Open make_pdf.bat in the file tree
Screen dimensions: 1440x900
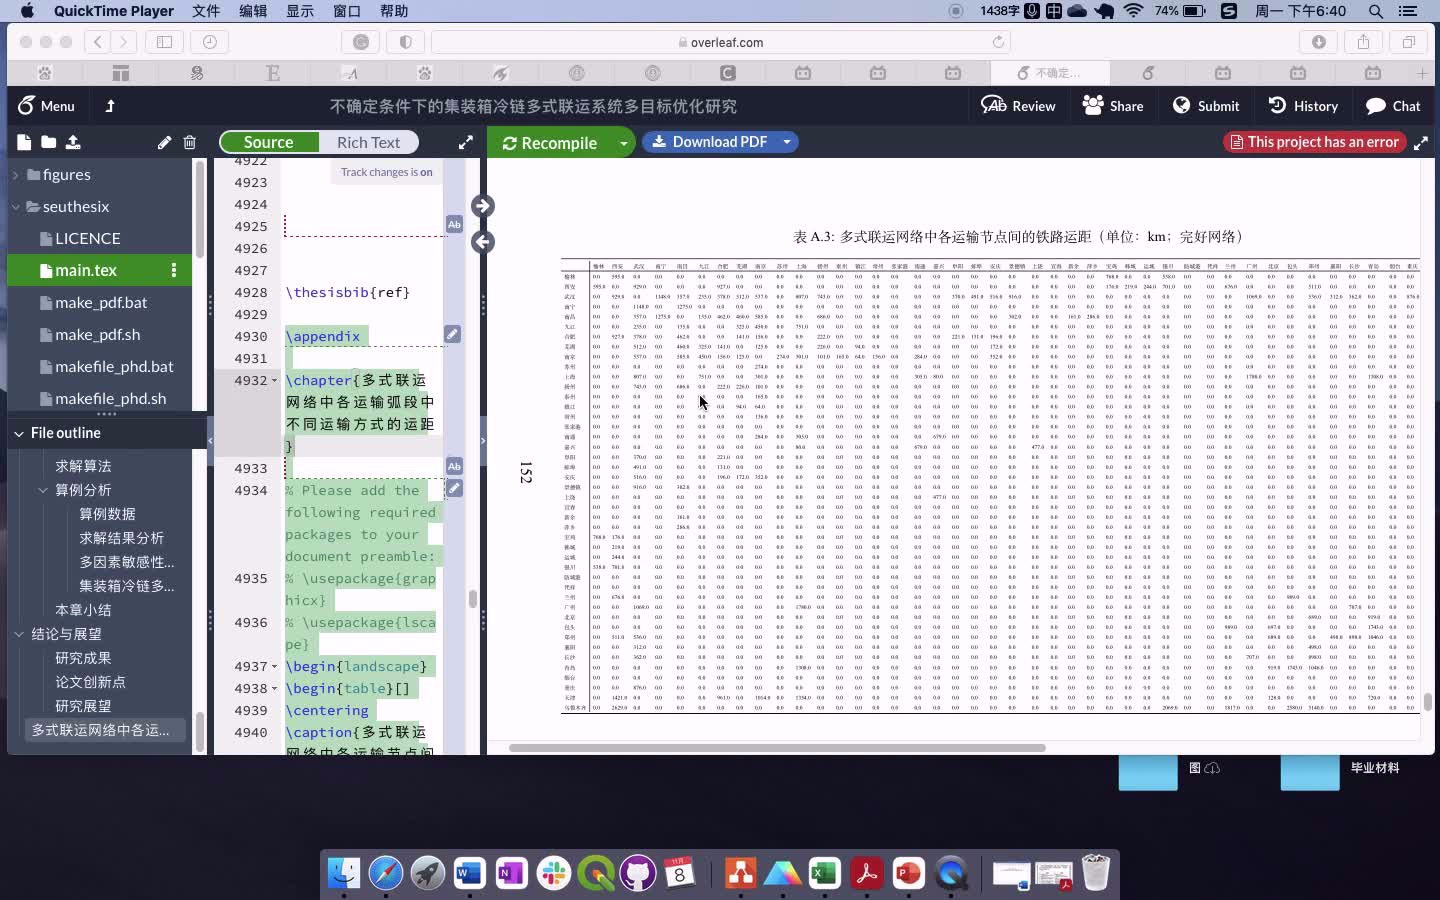[101, 302]
